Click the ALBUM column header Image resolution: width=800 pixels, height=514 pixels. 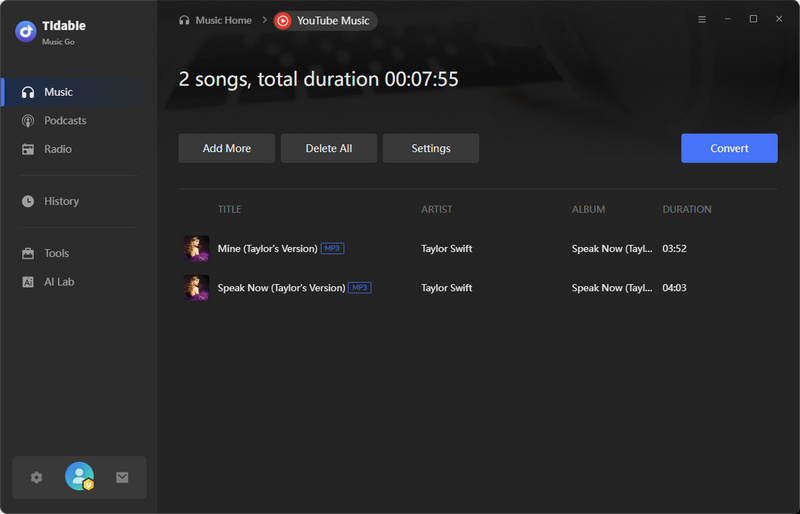point(588,209)
